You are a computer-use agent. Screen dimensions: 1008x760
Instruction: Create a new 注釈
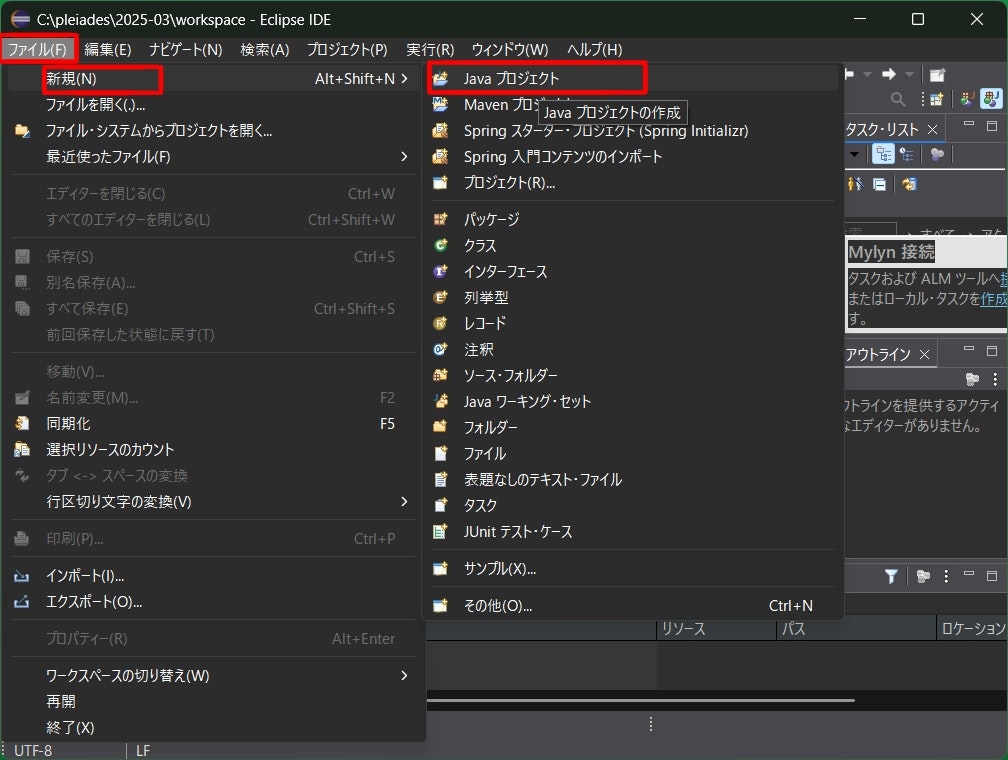point(633,350)
